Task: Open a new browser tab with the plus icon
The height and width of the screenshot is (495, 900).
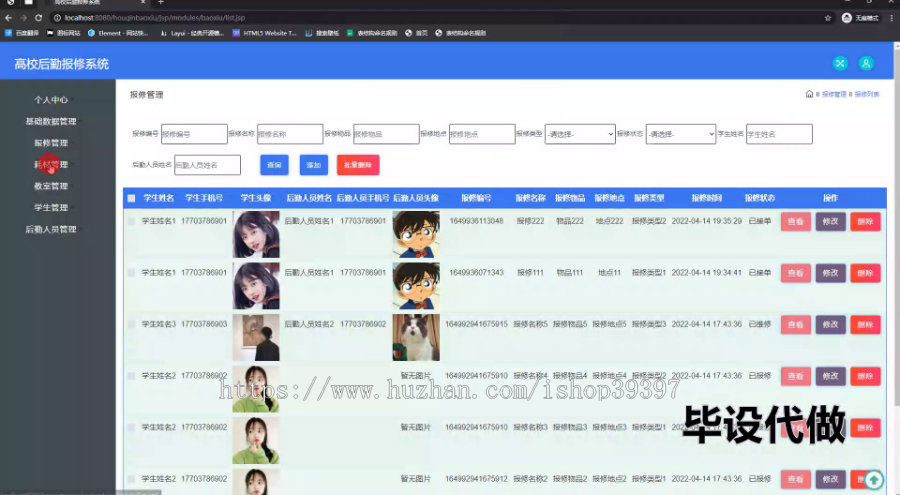Action: [161, 2]
